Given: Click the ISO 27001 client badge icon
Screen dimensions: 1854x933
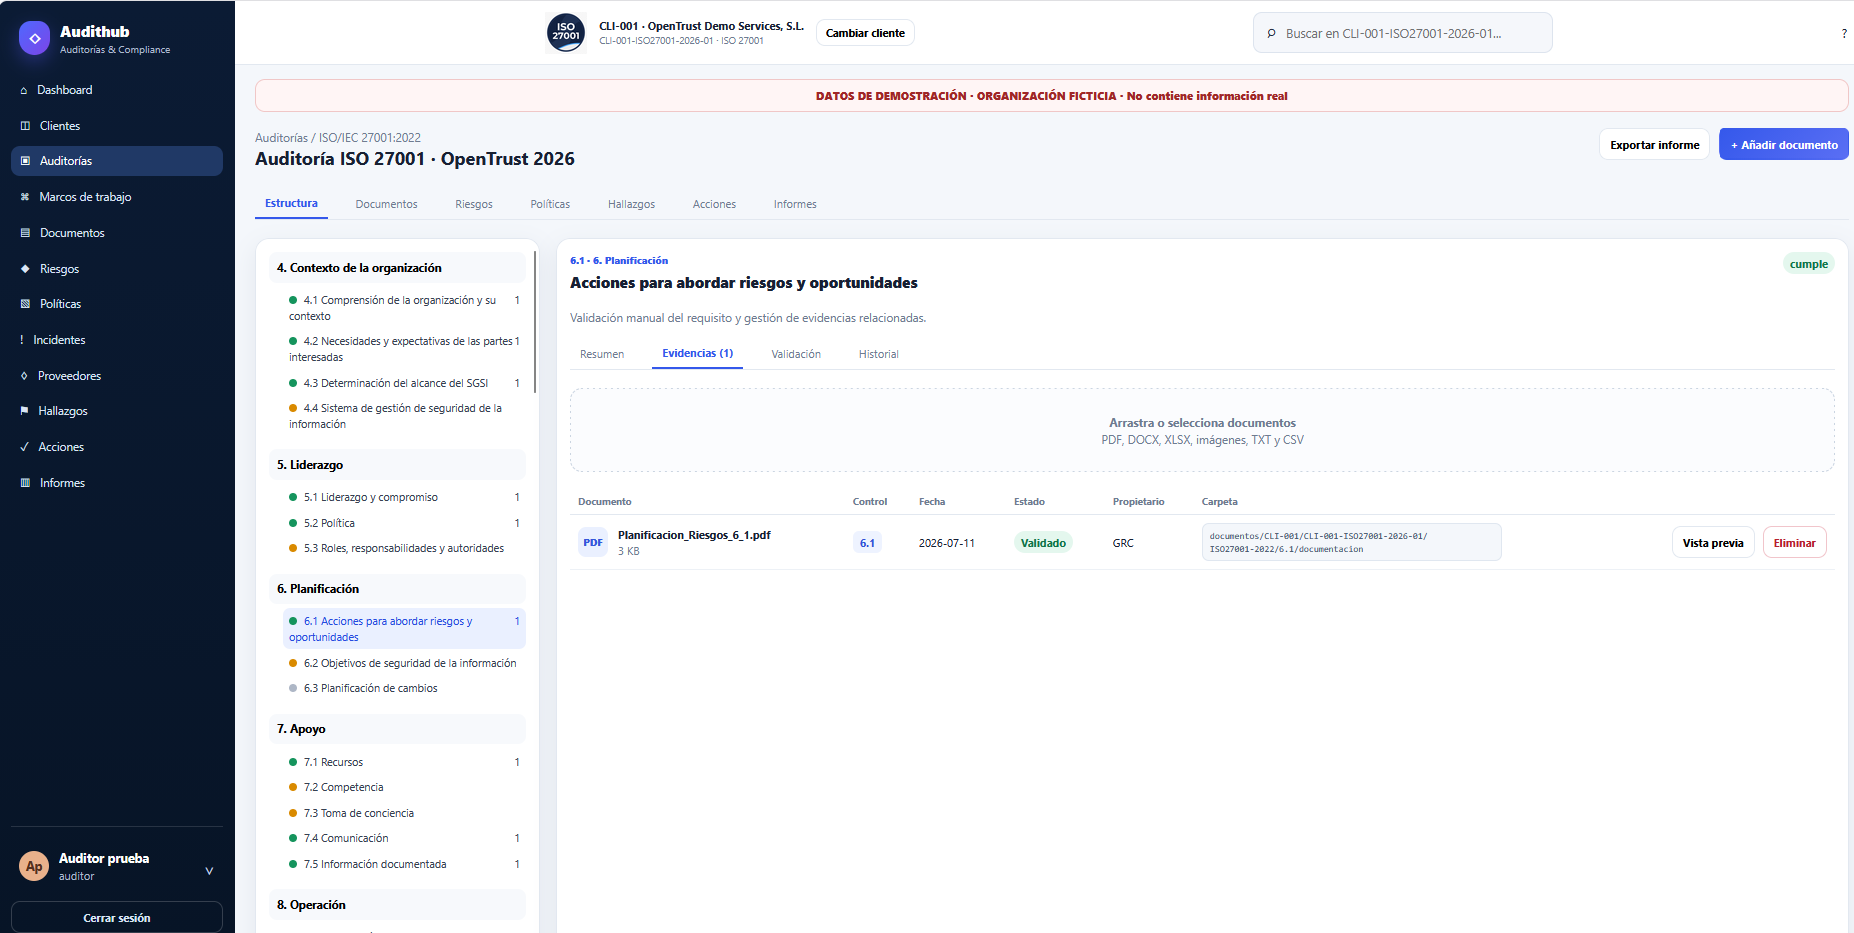Looking at the screenshot, I should (566, 33).
